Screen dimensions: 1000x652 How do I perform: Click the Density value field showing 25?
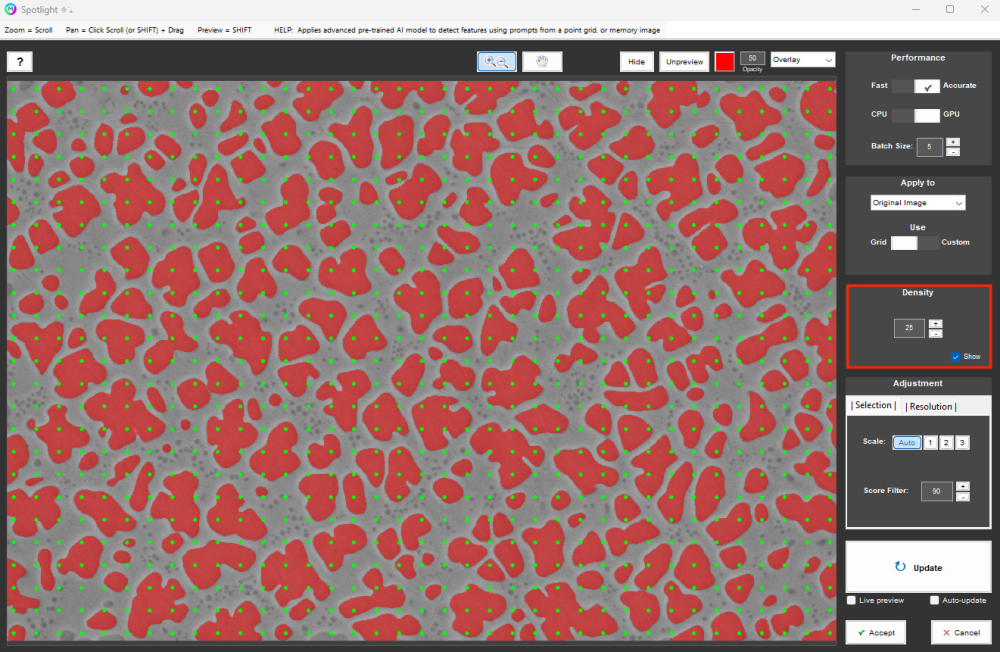pyautogui.click(x=909, y=328)
